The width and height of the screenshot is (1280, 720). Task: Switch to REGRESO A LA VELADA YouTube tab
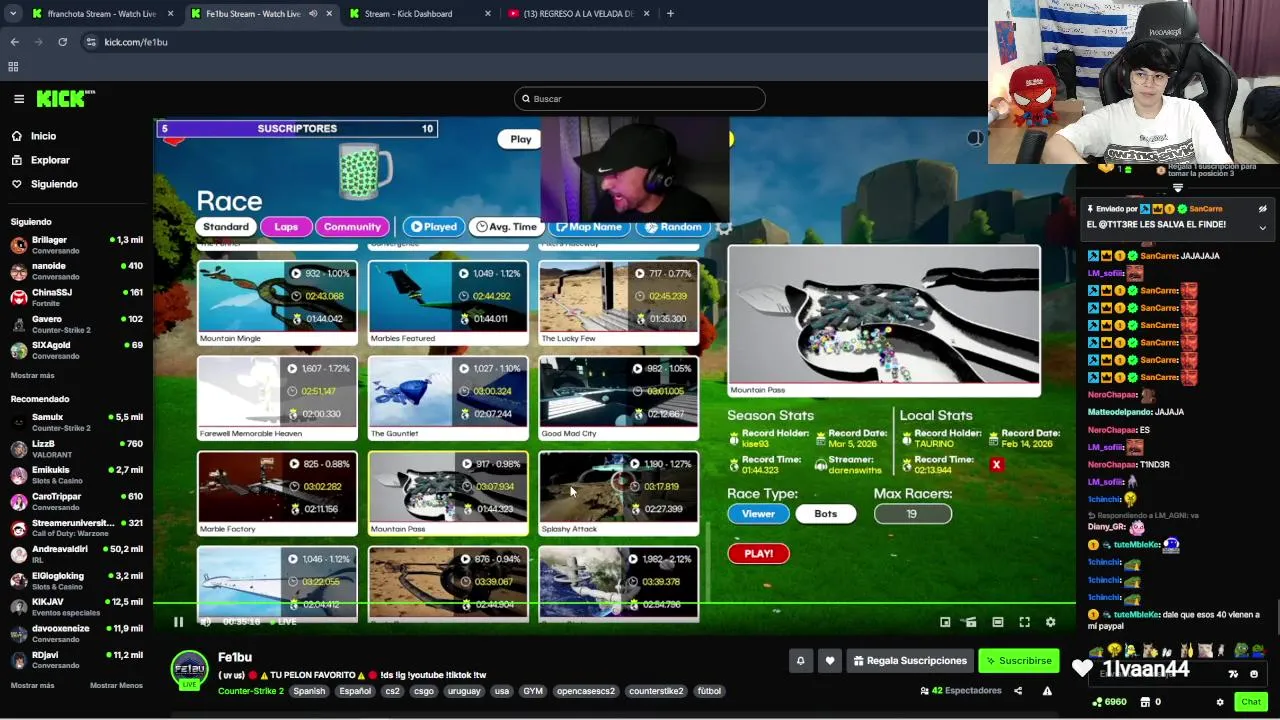(578, 14)
